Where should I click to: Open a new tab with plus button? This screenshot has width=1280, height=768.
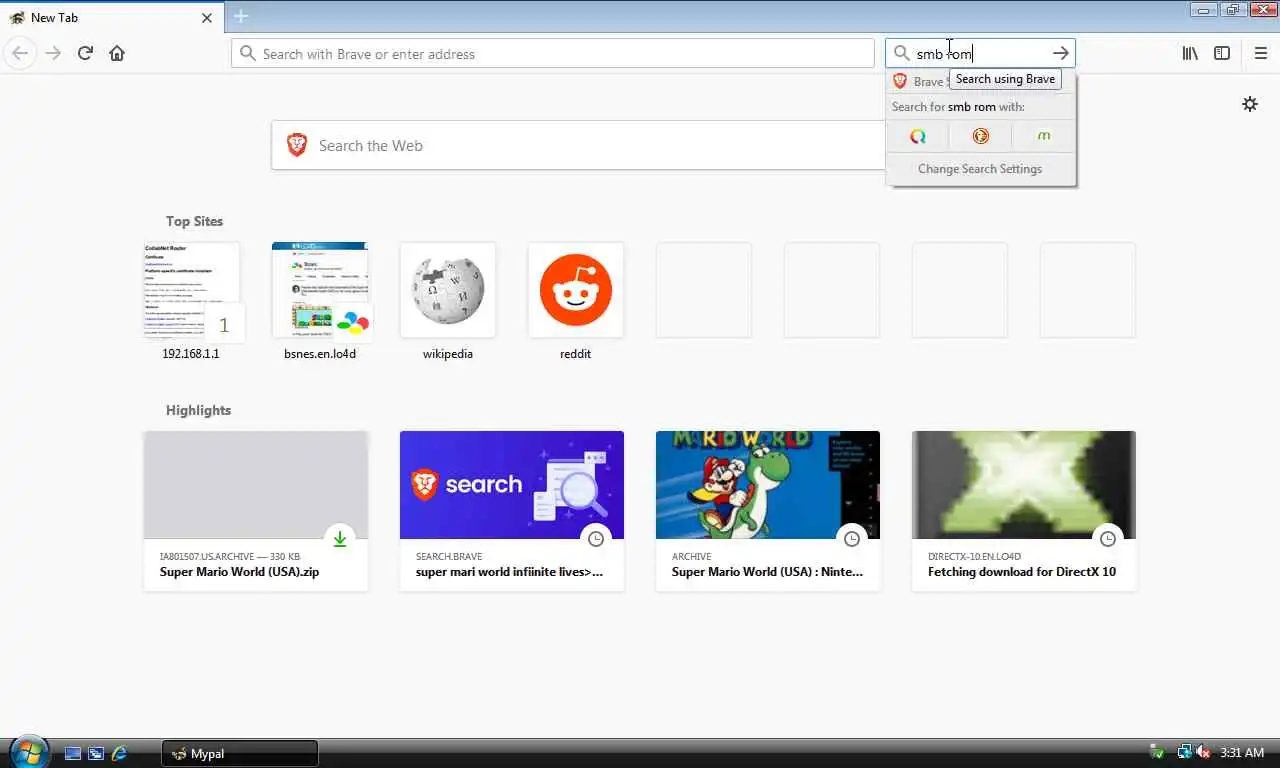pos(240,16)
